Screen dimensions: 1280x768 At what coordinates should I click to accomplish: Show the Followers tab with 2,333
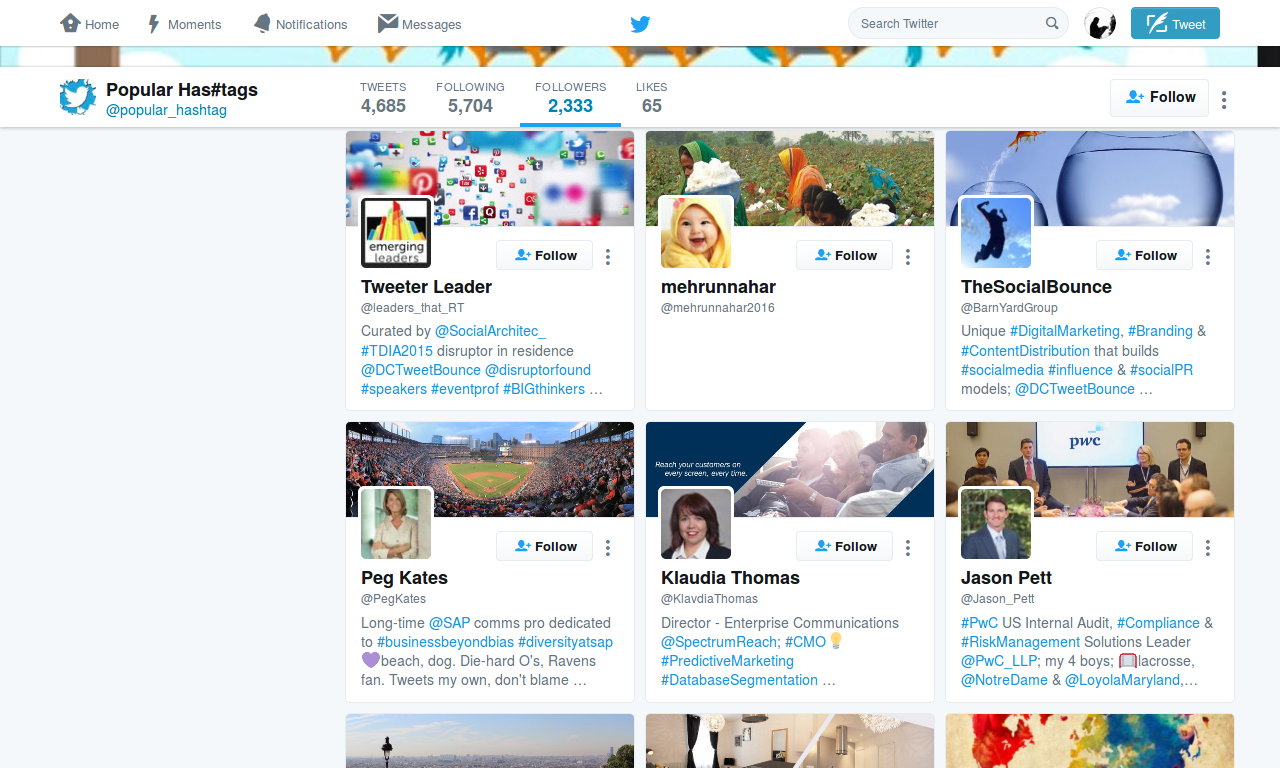pos(570,97)
